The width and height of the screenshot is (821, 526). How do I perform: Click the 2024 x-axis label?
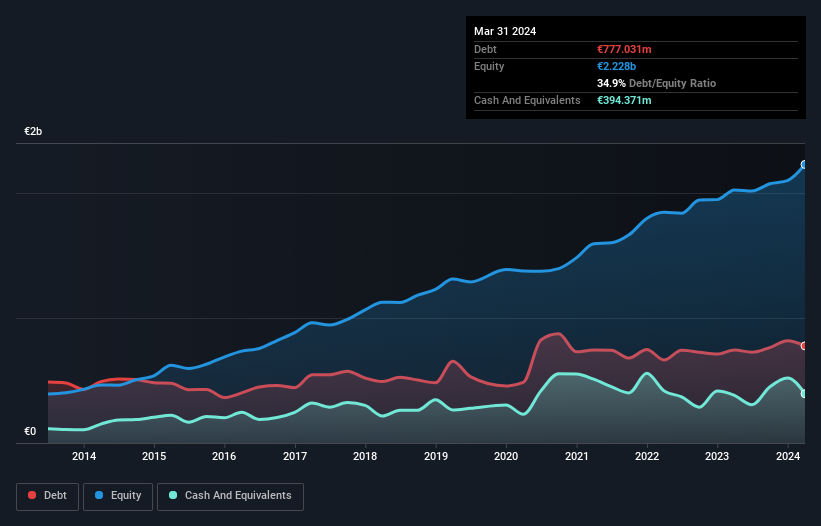[787, 456]
